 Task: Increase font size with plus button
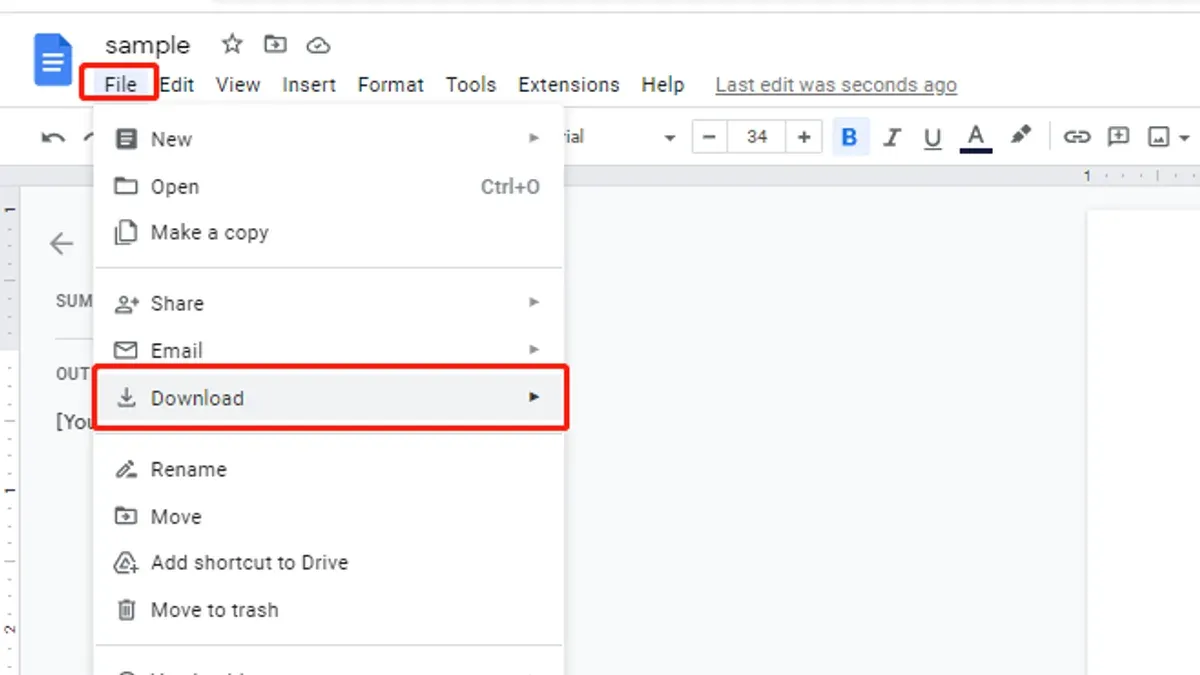pos(803,137)
